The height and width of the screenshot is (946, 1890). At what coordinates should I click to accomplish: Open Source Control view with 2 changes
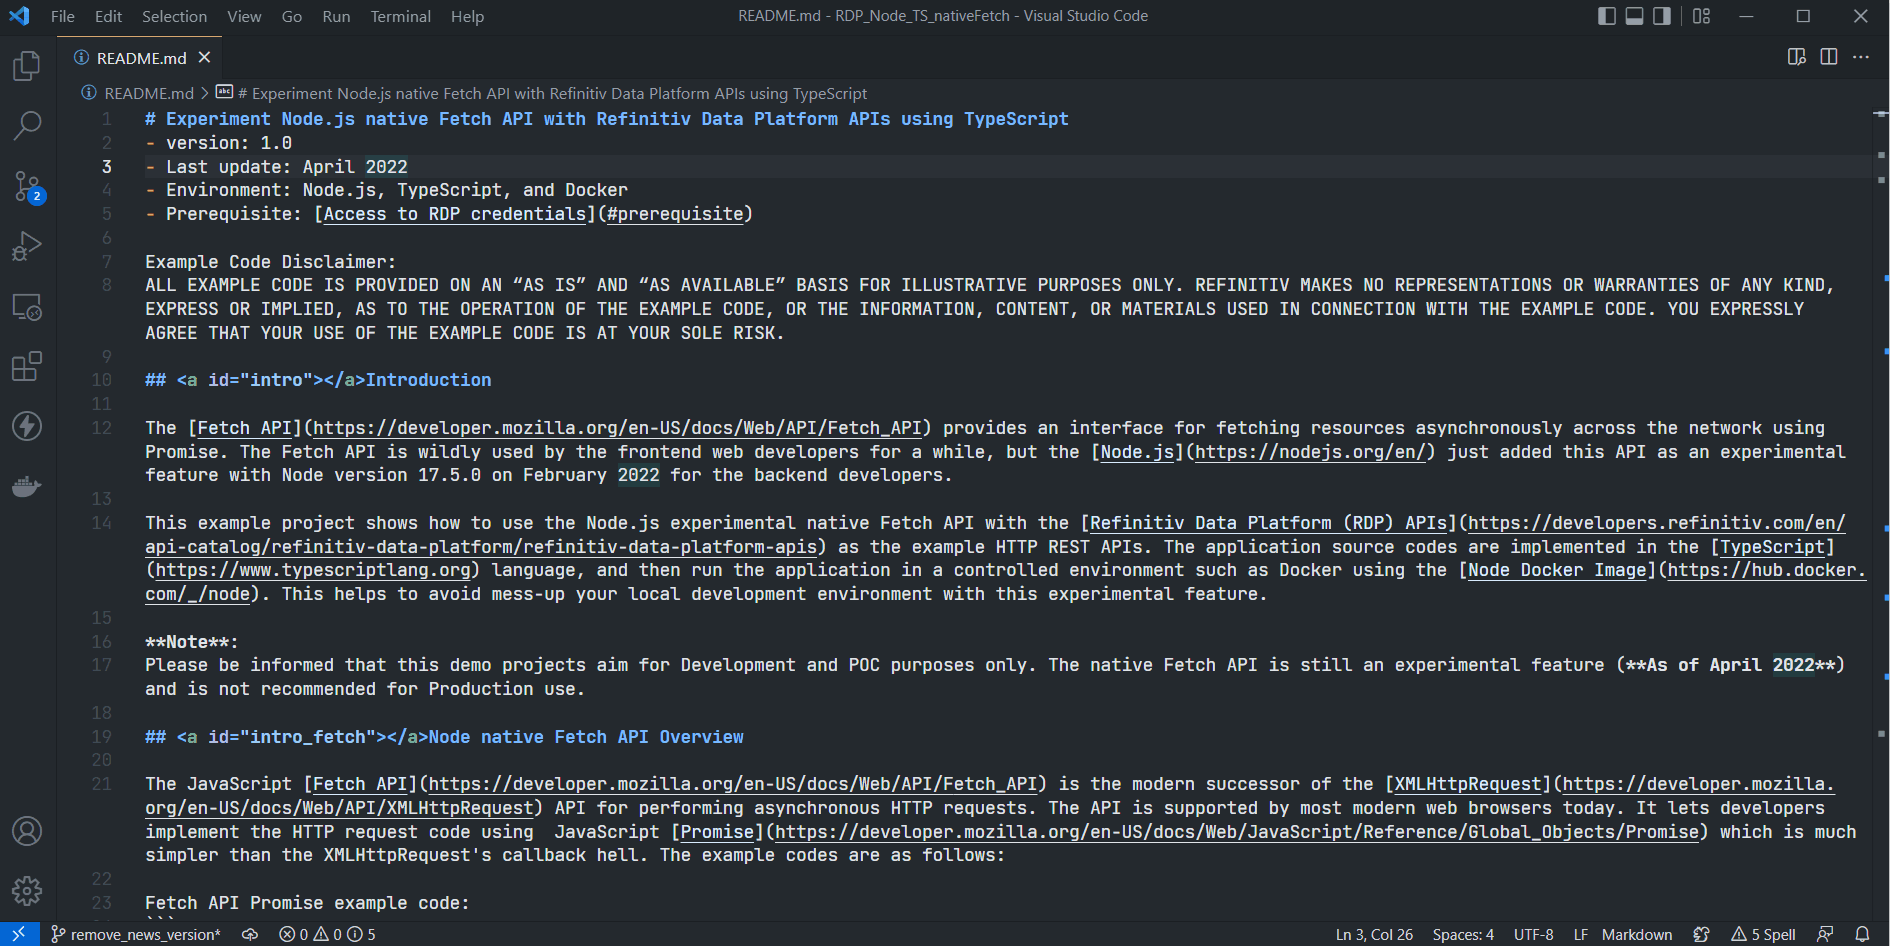pyautogui.click(x=27, y=186)
